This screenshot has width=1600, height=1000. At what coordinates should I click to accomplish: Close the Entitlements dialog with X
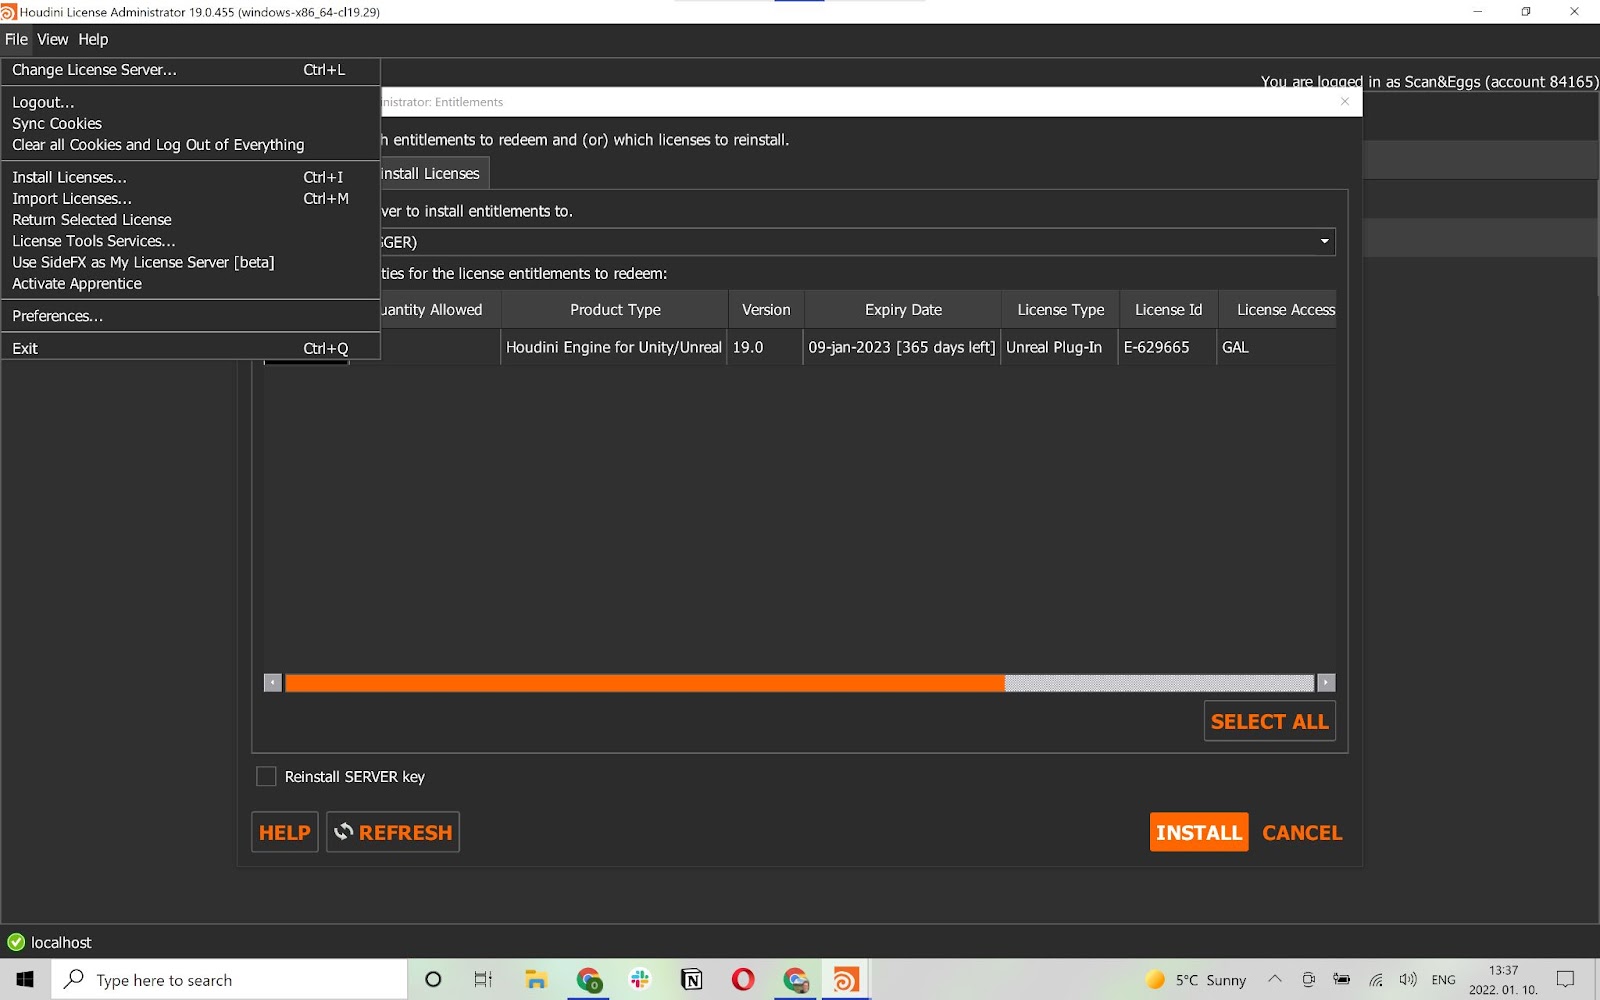click(x=1345, y=101)
